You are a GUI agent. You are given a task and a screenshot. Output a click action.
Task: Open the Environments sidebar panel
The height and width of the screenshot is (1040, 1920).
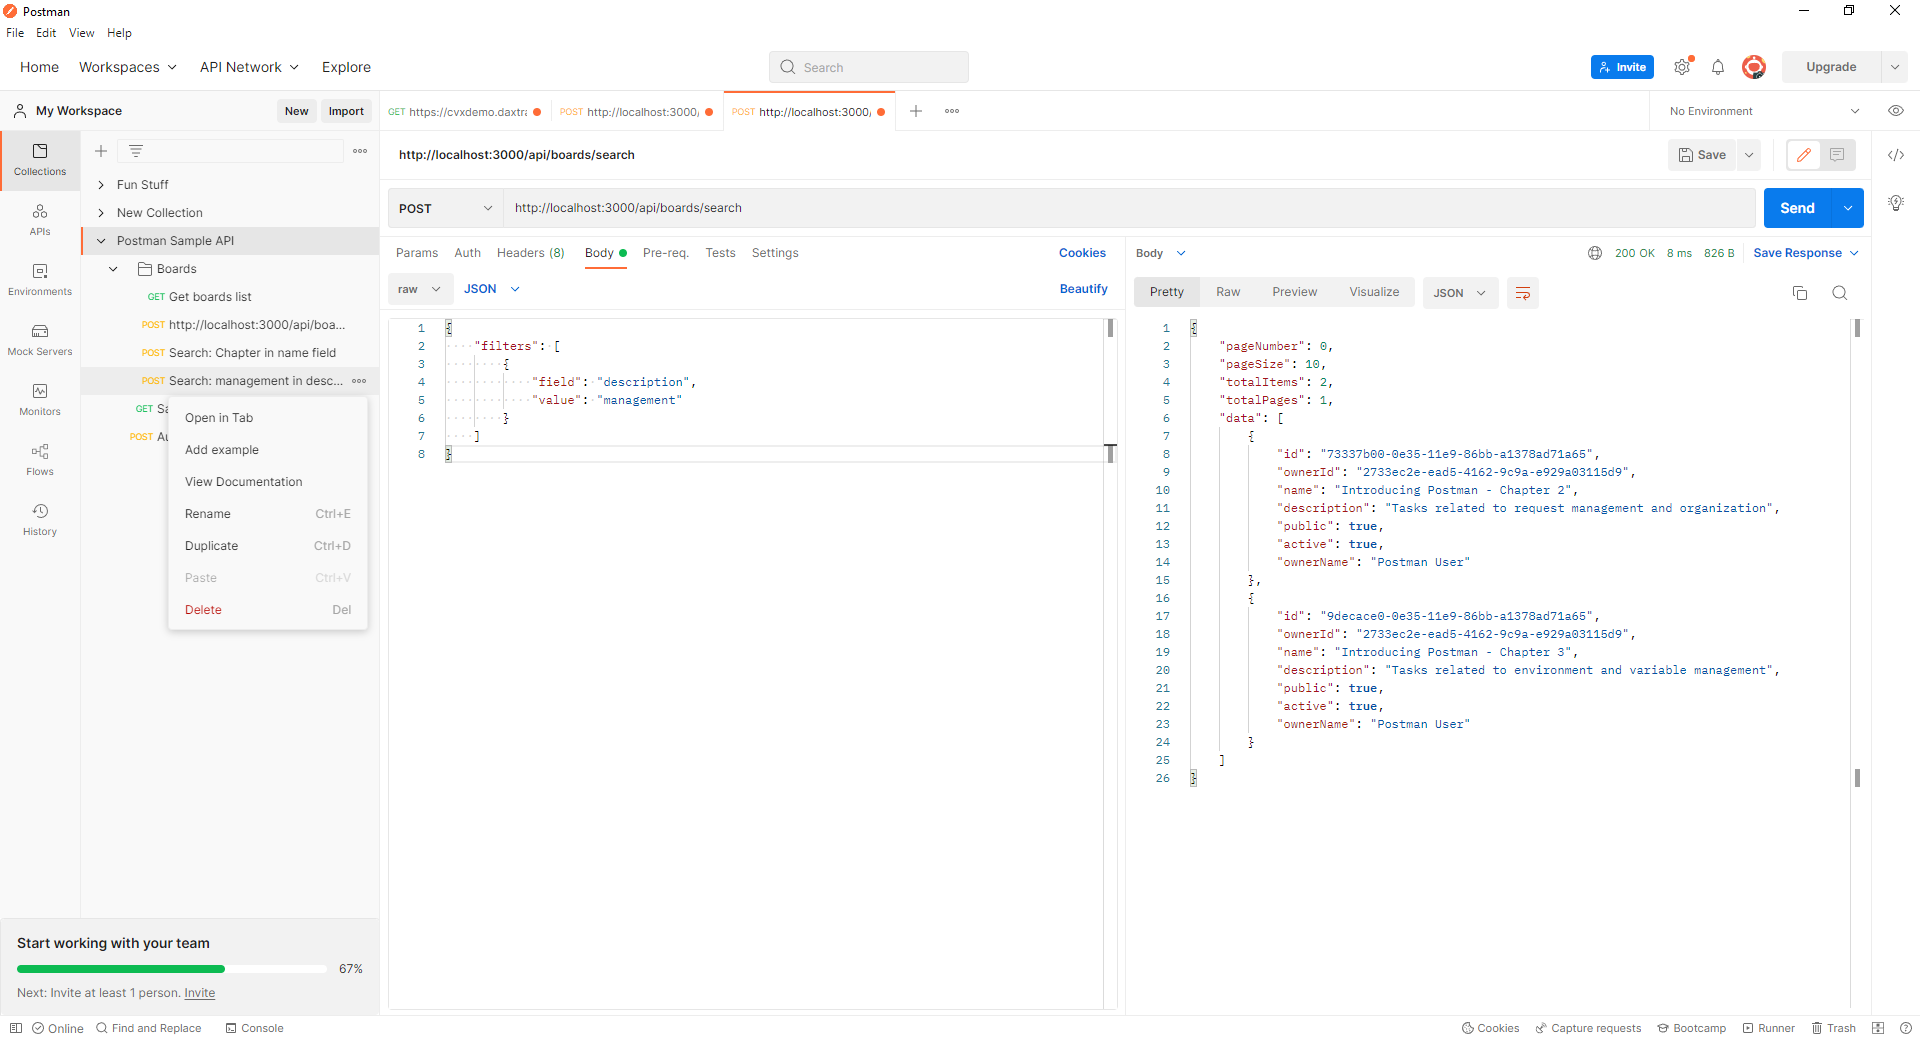point(40,280)
